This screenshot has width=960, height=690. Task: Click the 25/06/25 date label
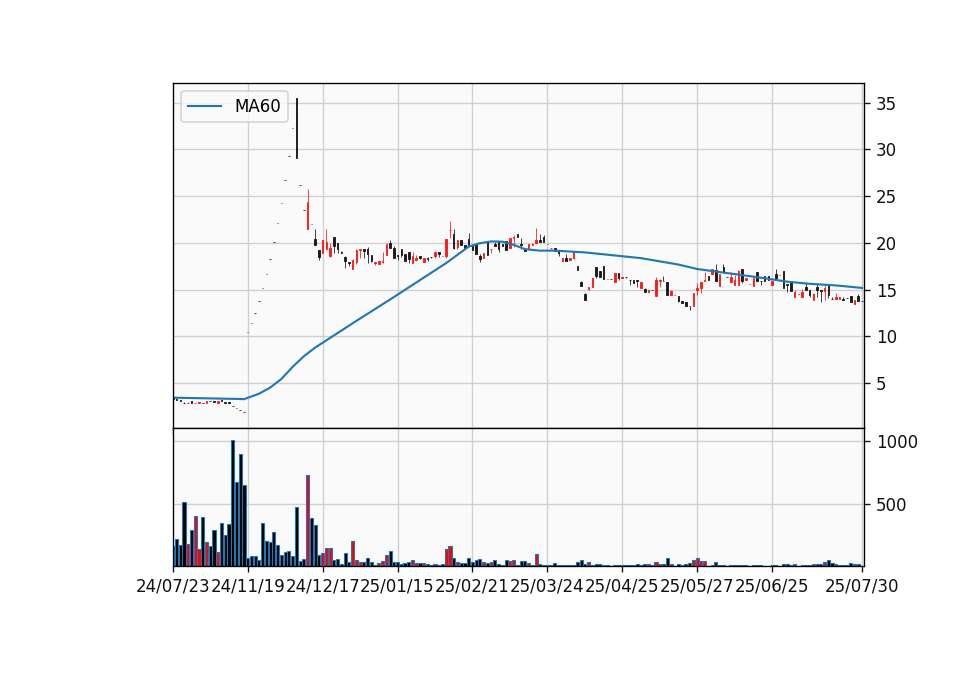pos(771,586)
